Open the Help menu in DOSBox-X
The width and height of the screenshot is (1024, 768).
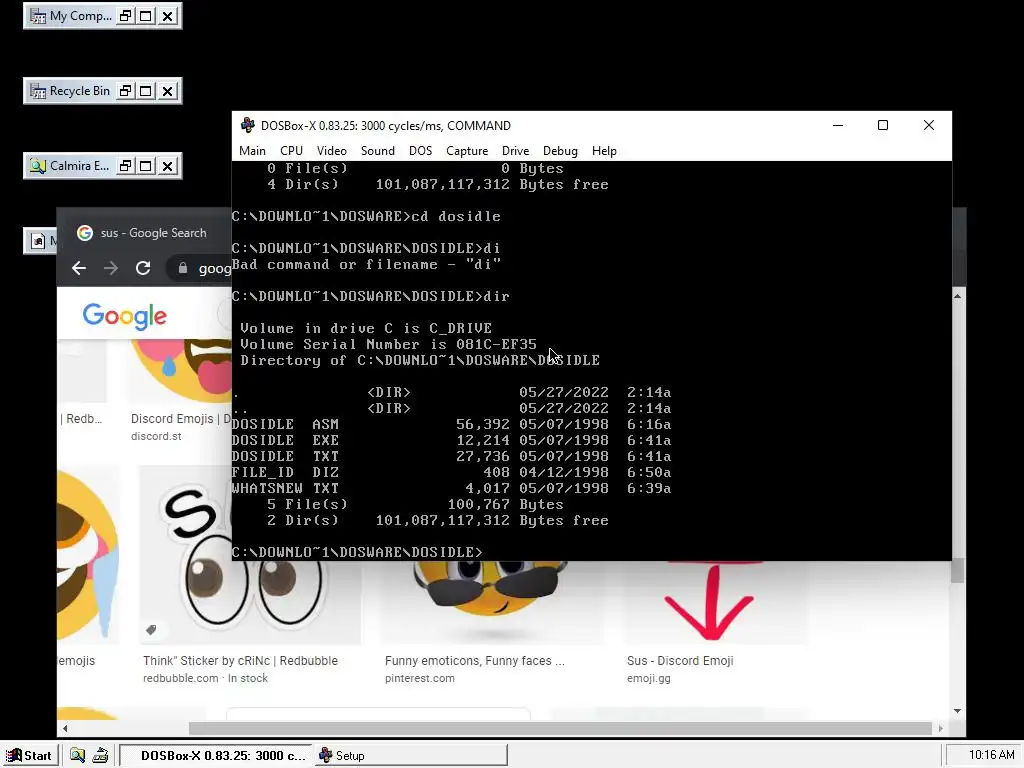pos(604,151)
